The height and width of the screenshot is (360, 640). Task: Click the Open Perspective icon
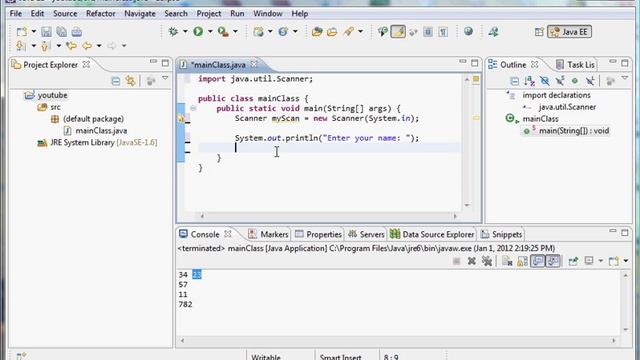click(x=539, y=32)
